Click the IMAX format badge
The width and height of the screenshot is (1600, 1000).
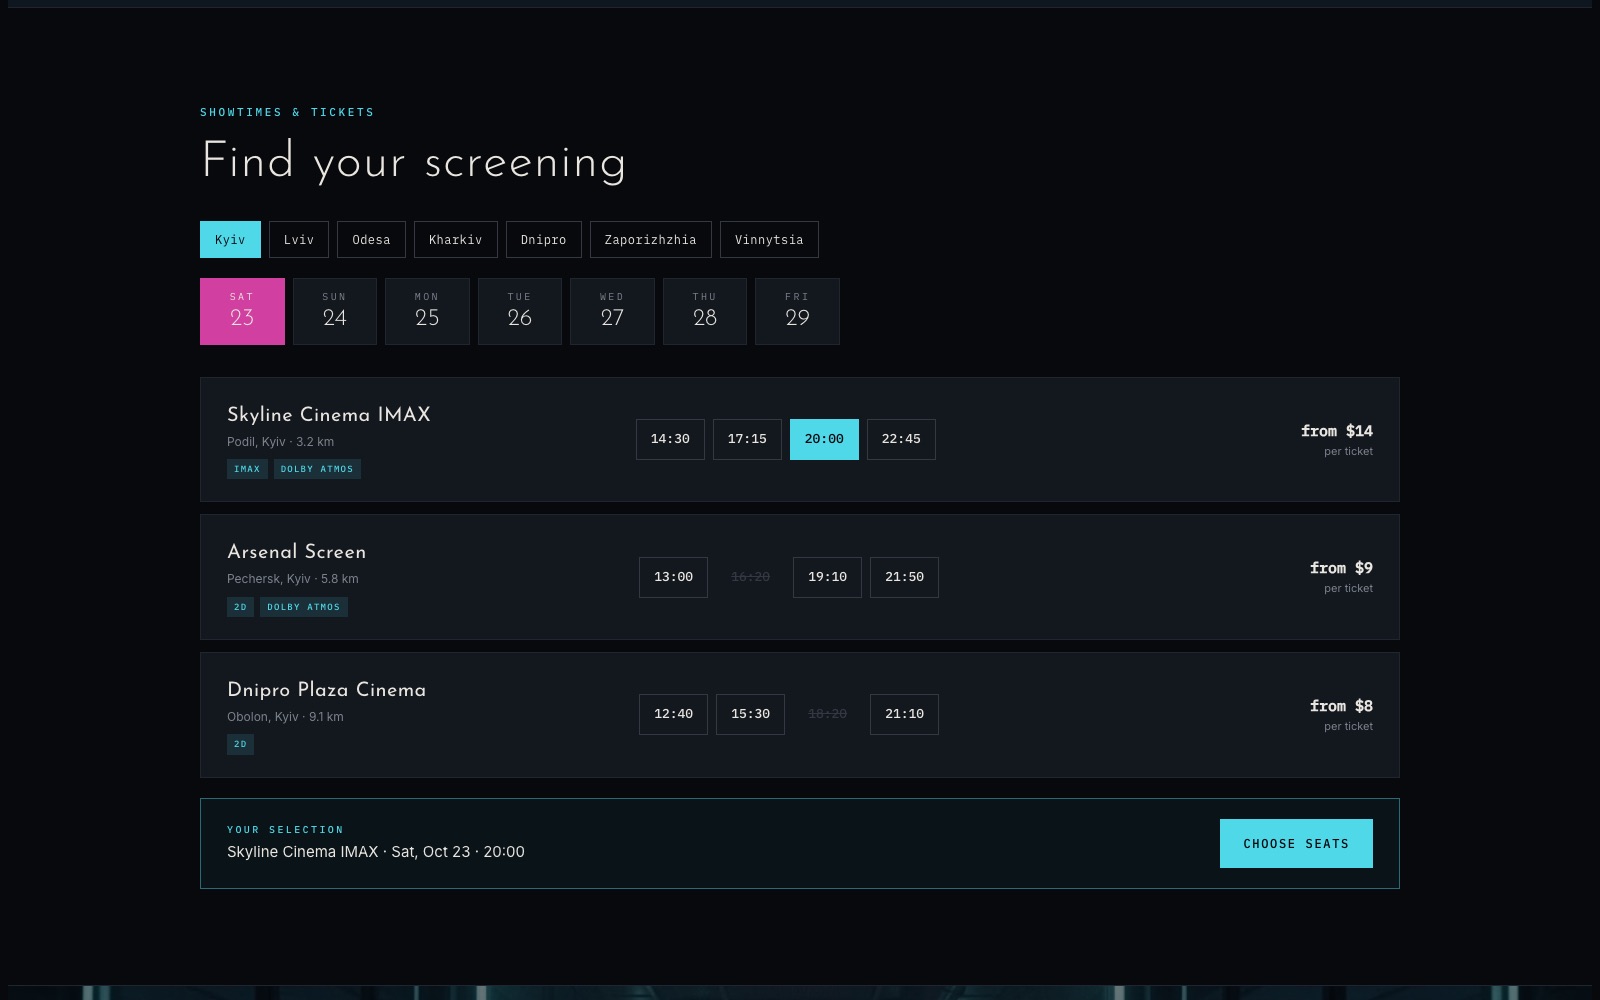pyautogui.click(x=247, y=469)
